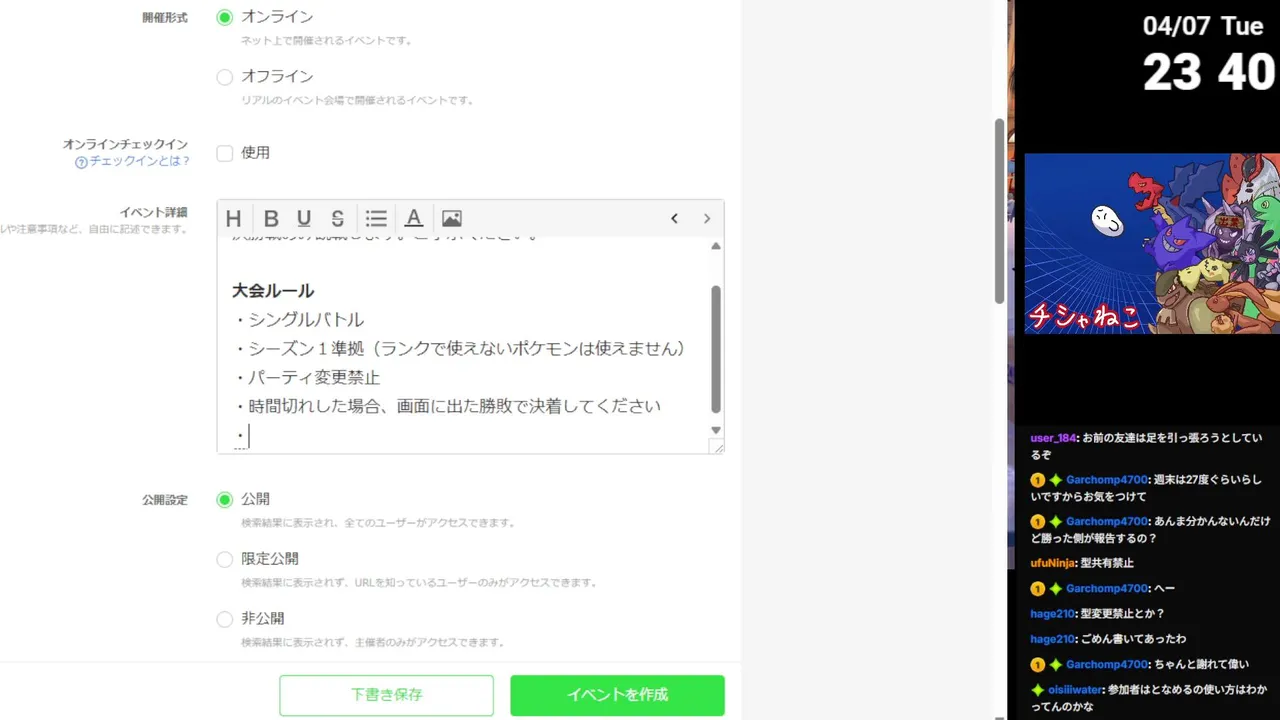
Task: Open the チェックインとは？ help link
Action: [x=139, y=161]
